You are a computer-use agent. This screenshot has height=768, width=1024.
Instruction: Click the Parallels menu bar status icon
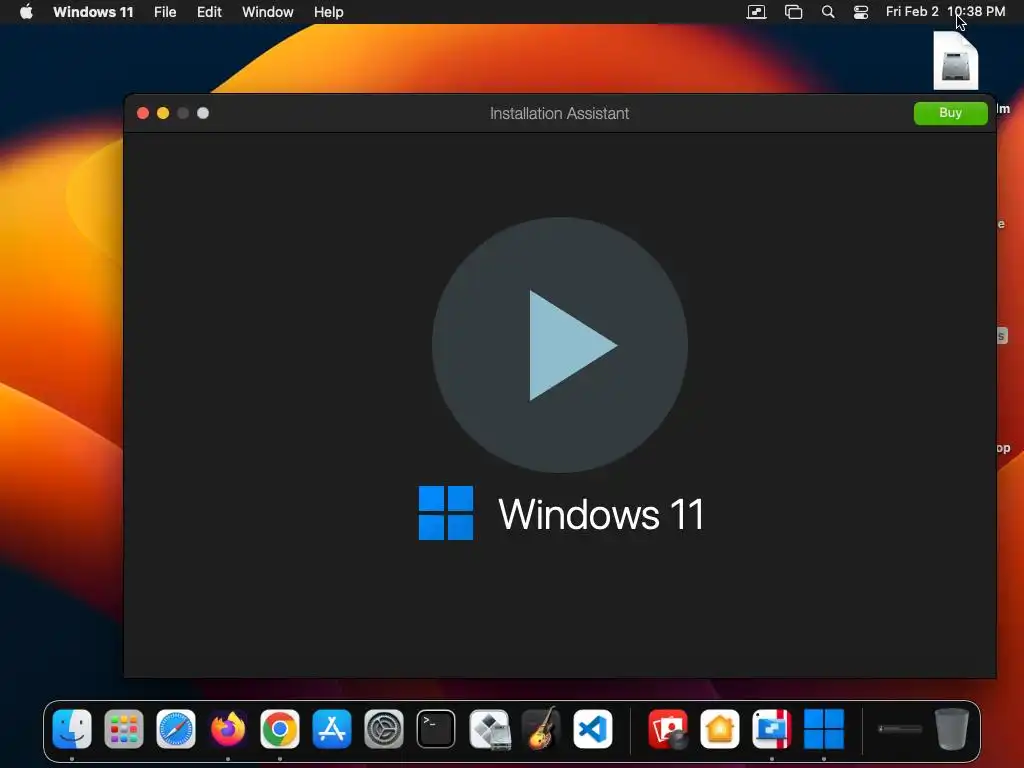[x=756, y=12]
